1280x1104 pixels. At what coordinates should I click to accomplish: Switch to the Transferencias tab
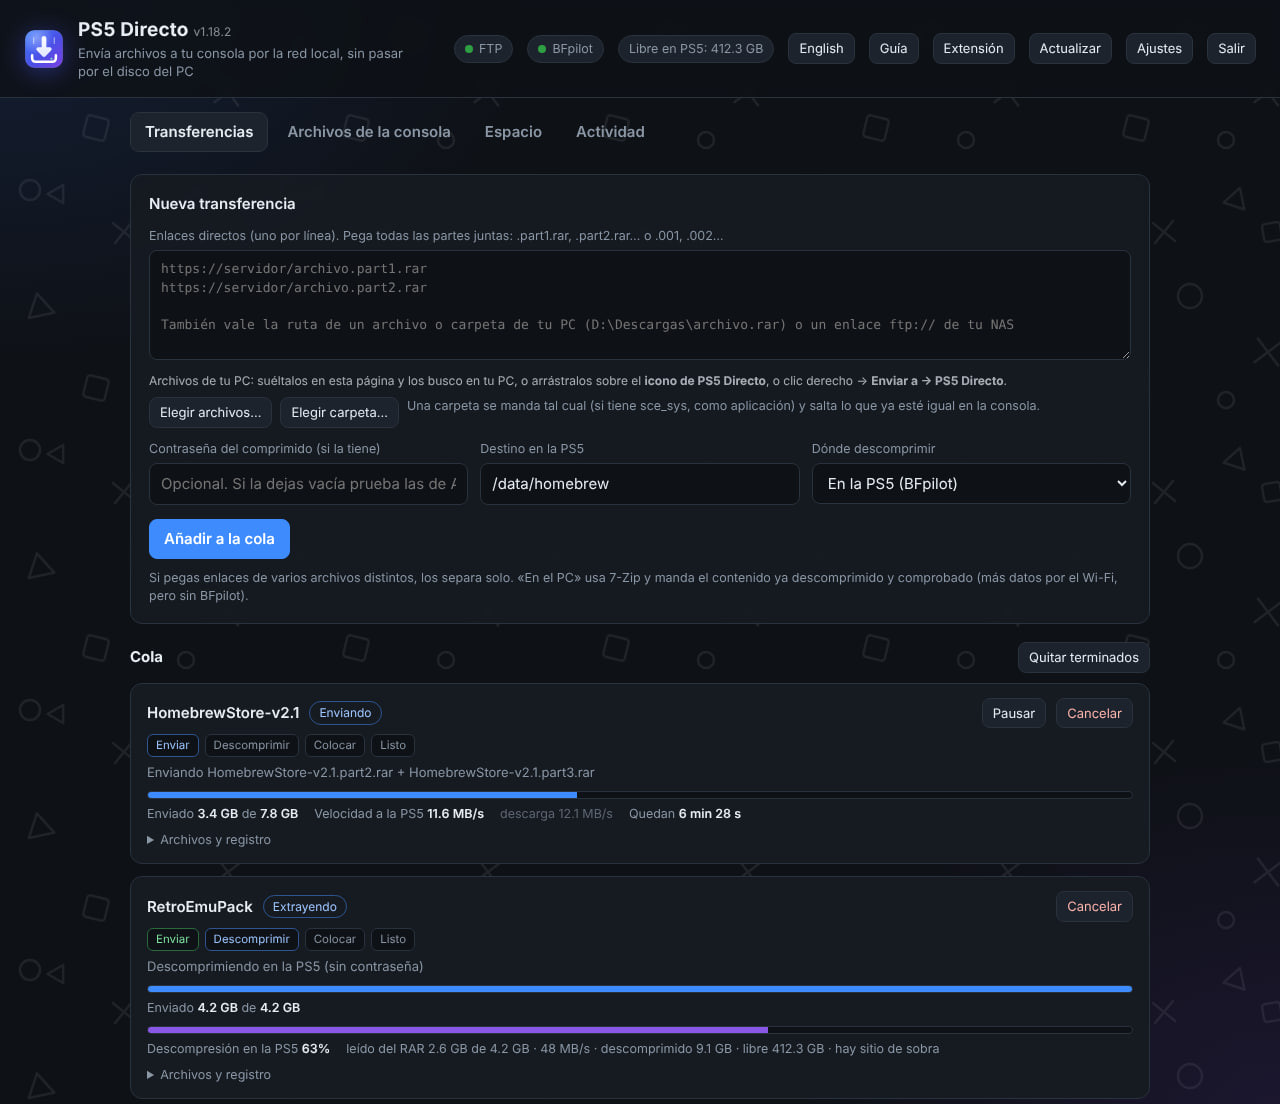click(199, 132)
